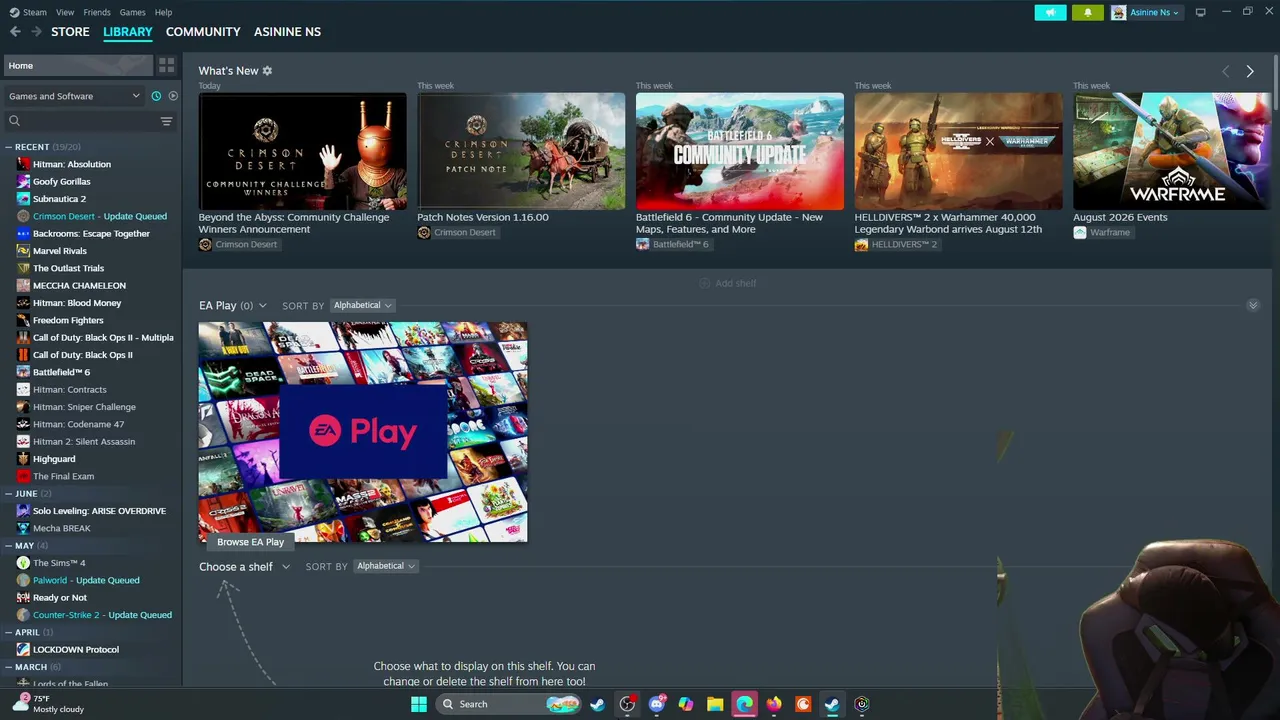Click the Browse EA Play button

pos(250,542)
